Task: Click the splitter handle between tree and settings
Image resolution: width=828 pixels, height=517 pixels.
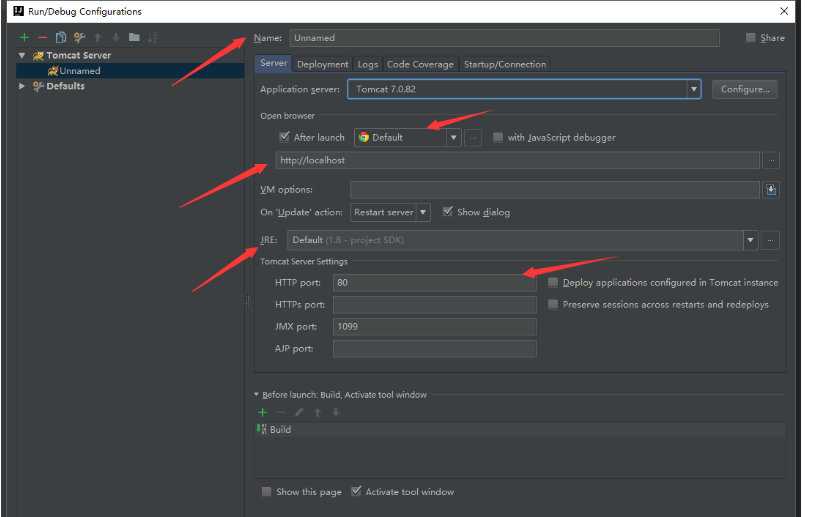Action: [247, 301]
